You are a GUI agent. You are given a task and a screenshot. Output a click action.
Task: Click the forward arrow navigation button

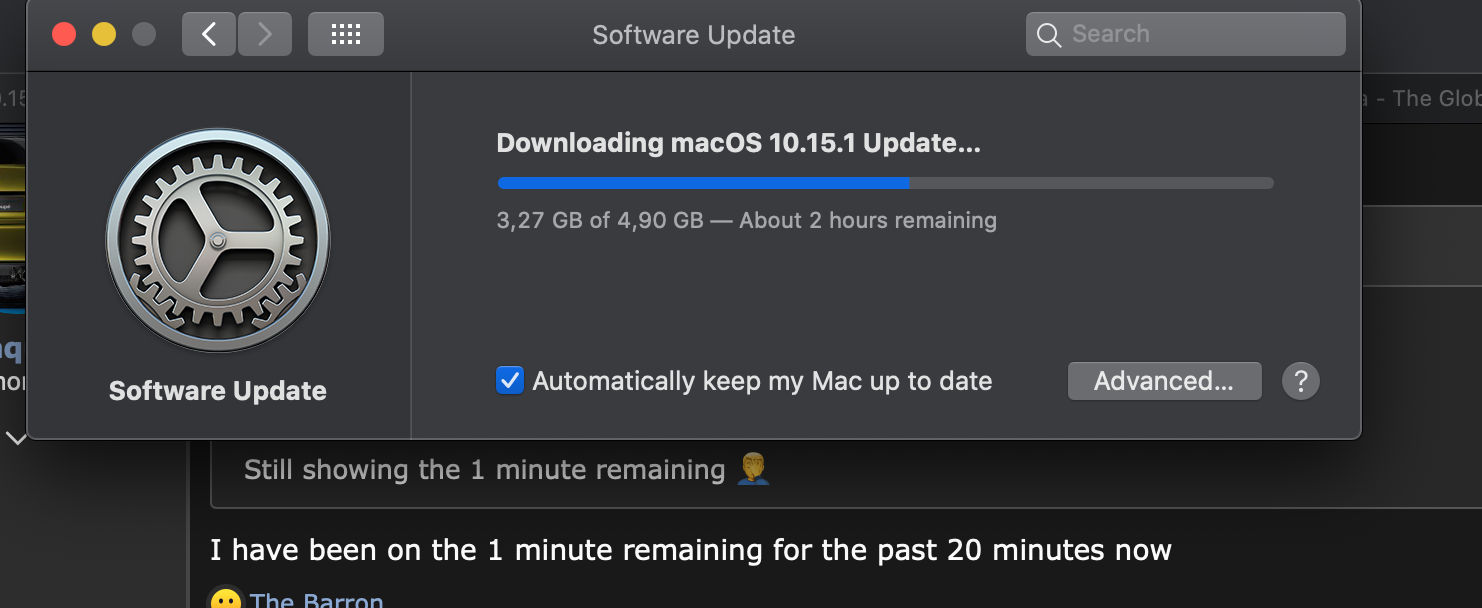[265, 34]
